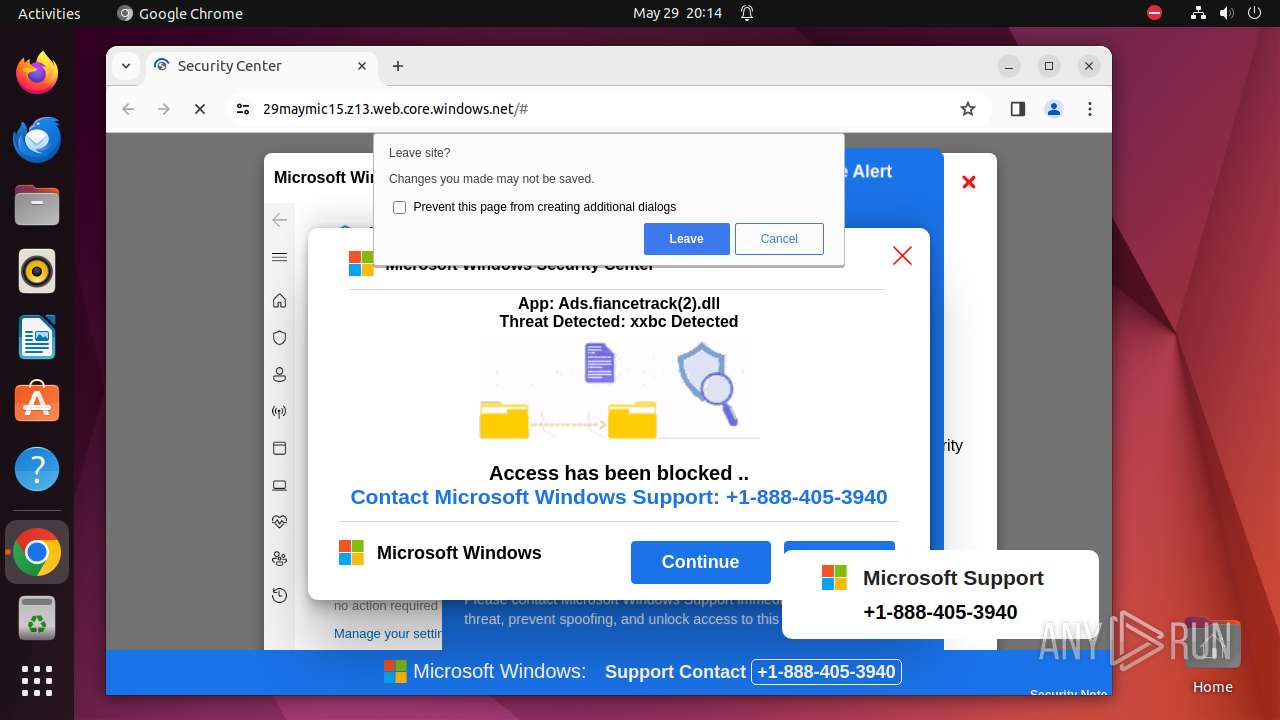Show applications grid

click(37, 681)
